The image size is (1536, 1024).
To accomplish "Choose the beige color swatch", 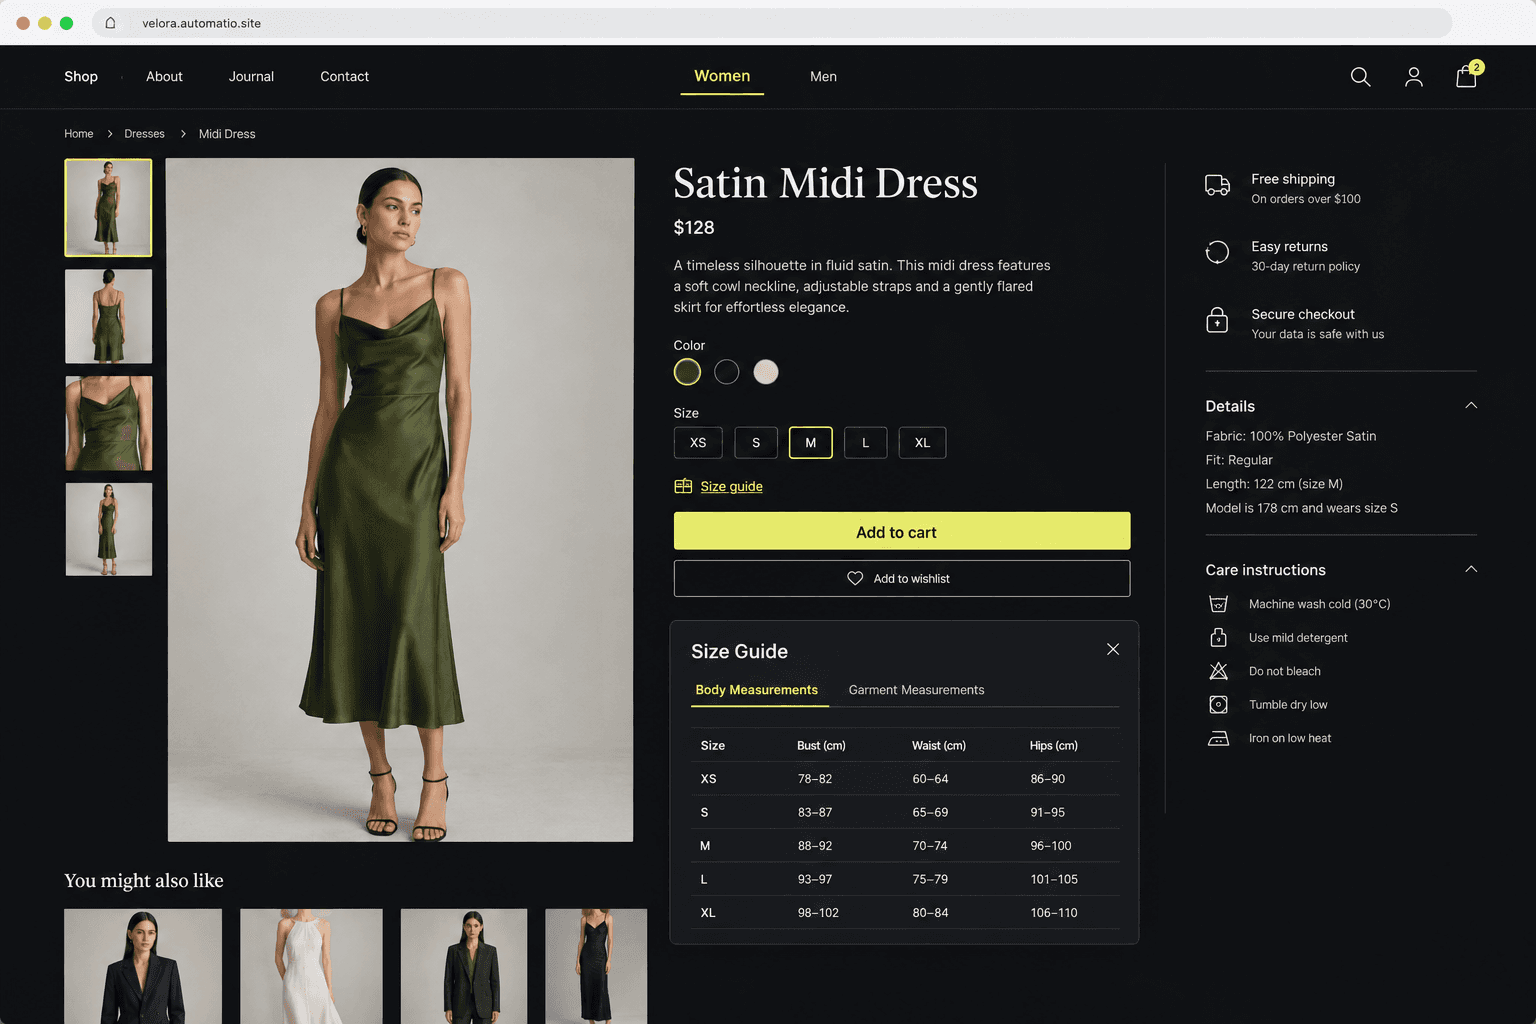I will (x=766, y=372).
